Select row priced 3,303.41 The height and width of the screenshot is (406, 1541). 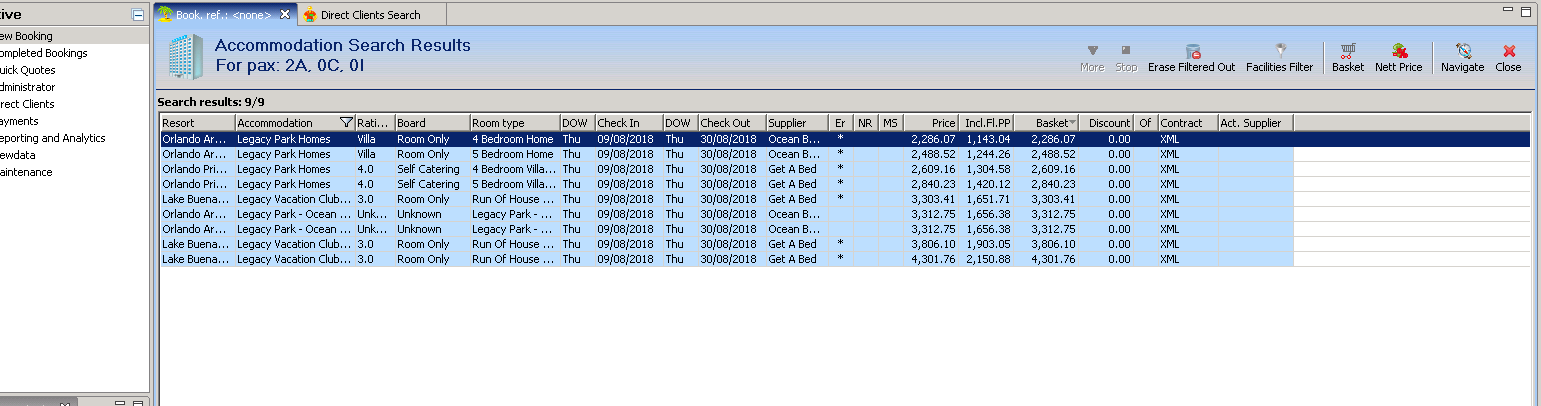coord(727,199)
